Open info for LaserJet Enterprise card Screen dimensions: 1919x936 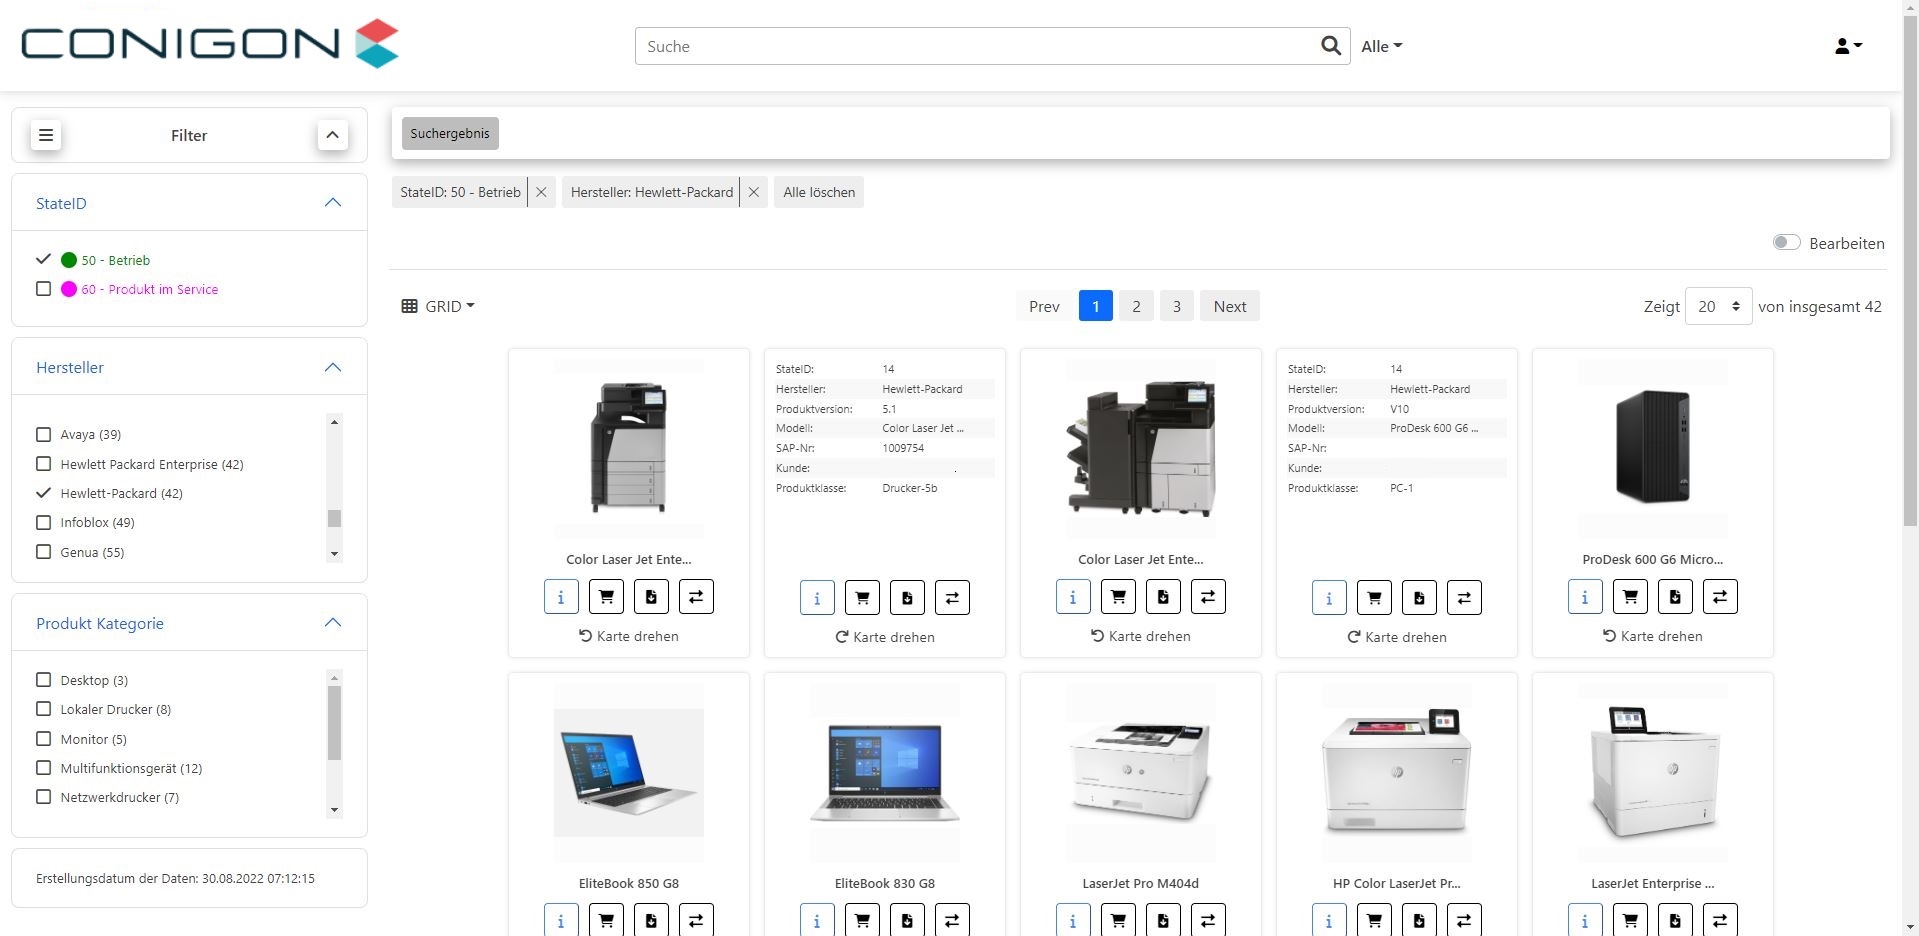click(x=1585, y=920)
